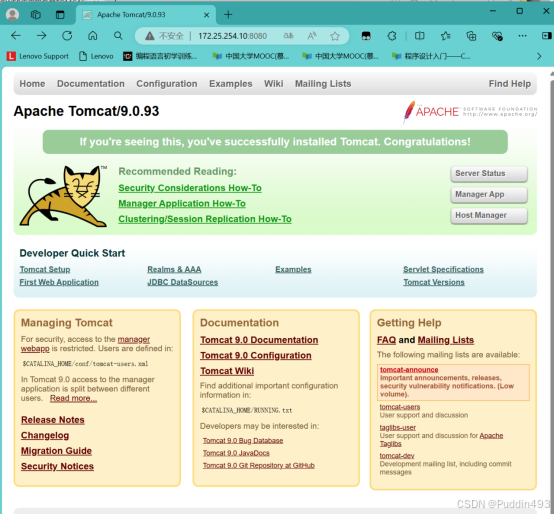The width and height of the screenshot is (554, 515).
Task: Open the Lenovo Support bookmark
Action: point(38,56)
